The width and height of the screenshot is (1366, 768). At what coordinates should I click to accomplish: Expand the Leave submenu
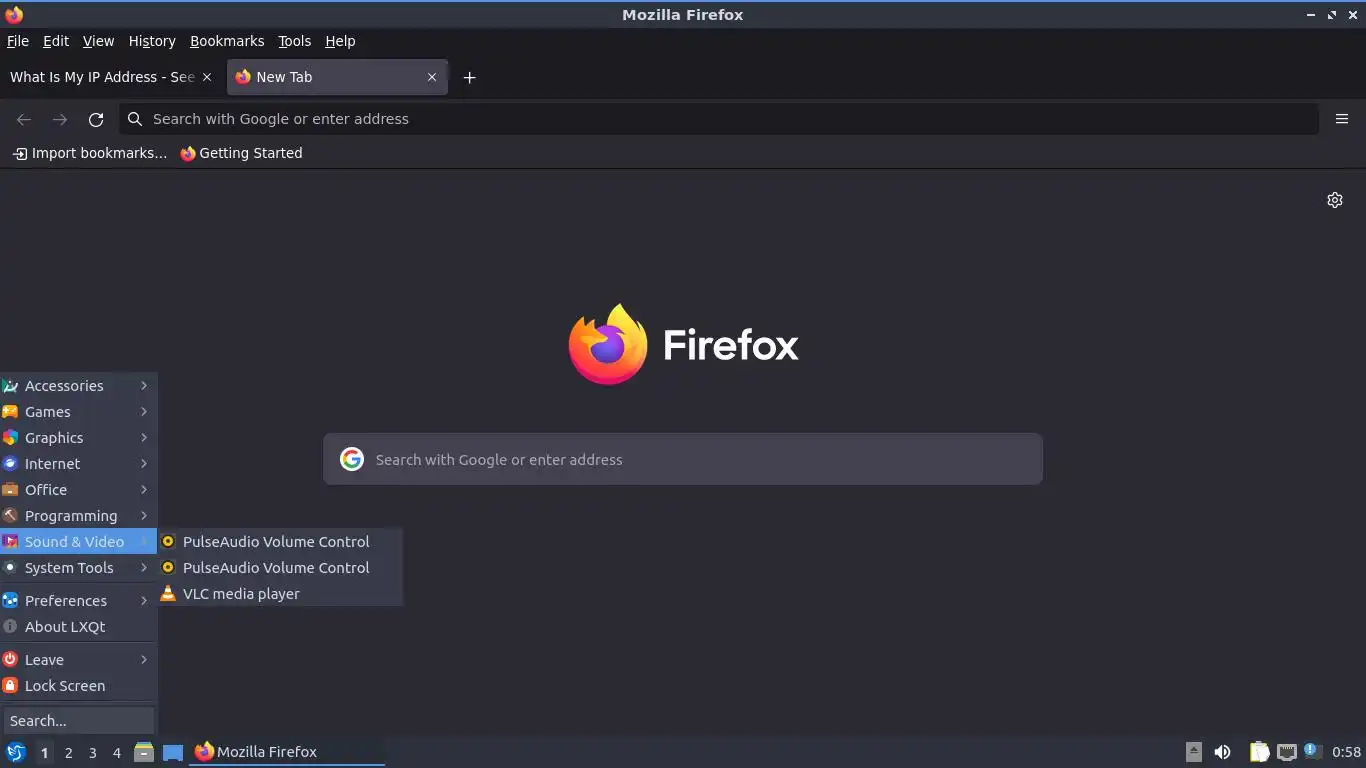click(79, 660)
